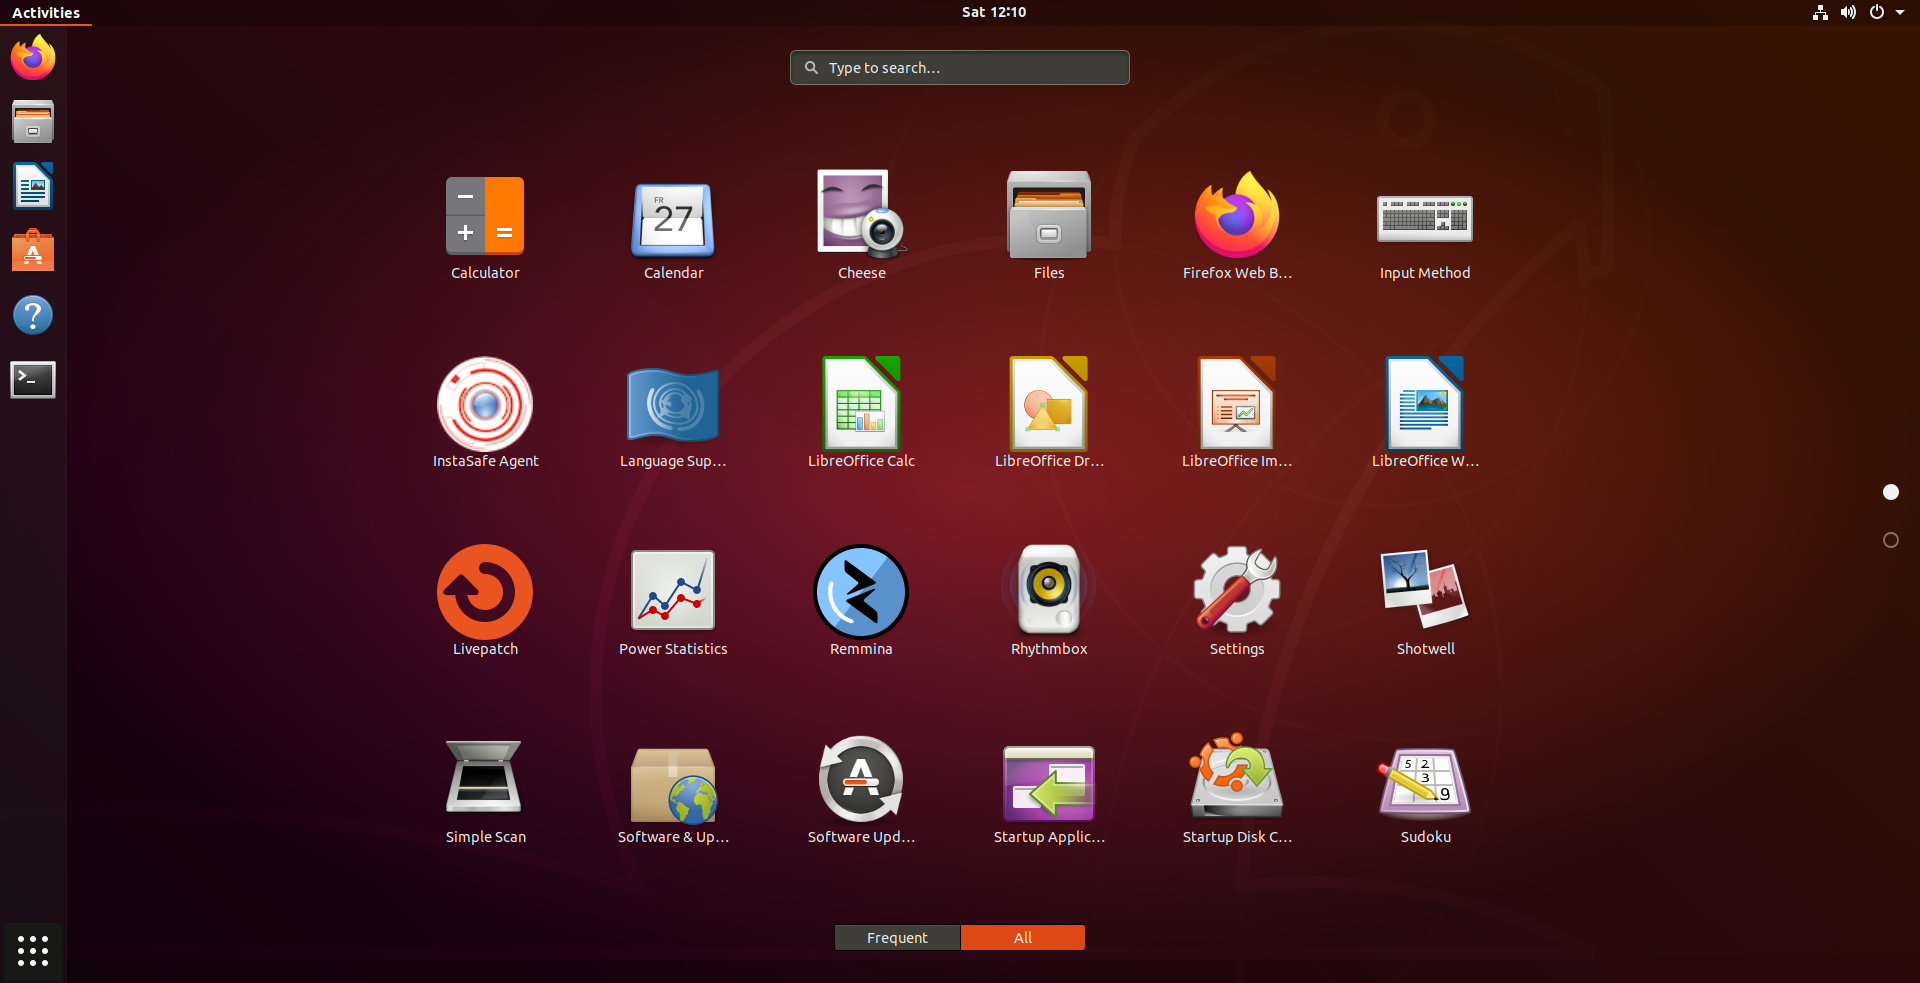
Task: Select the All apps tab
Action: [1023, 938]
